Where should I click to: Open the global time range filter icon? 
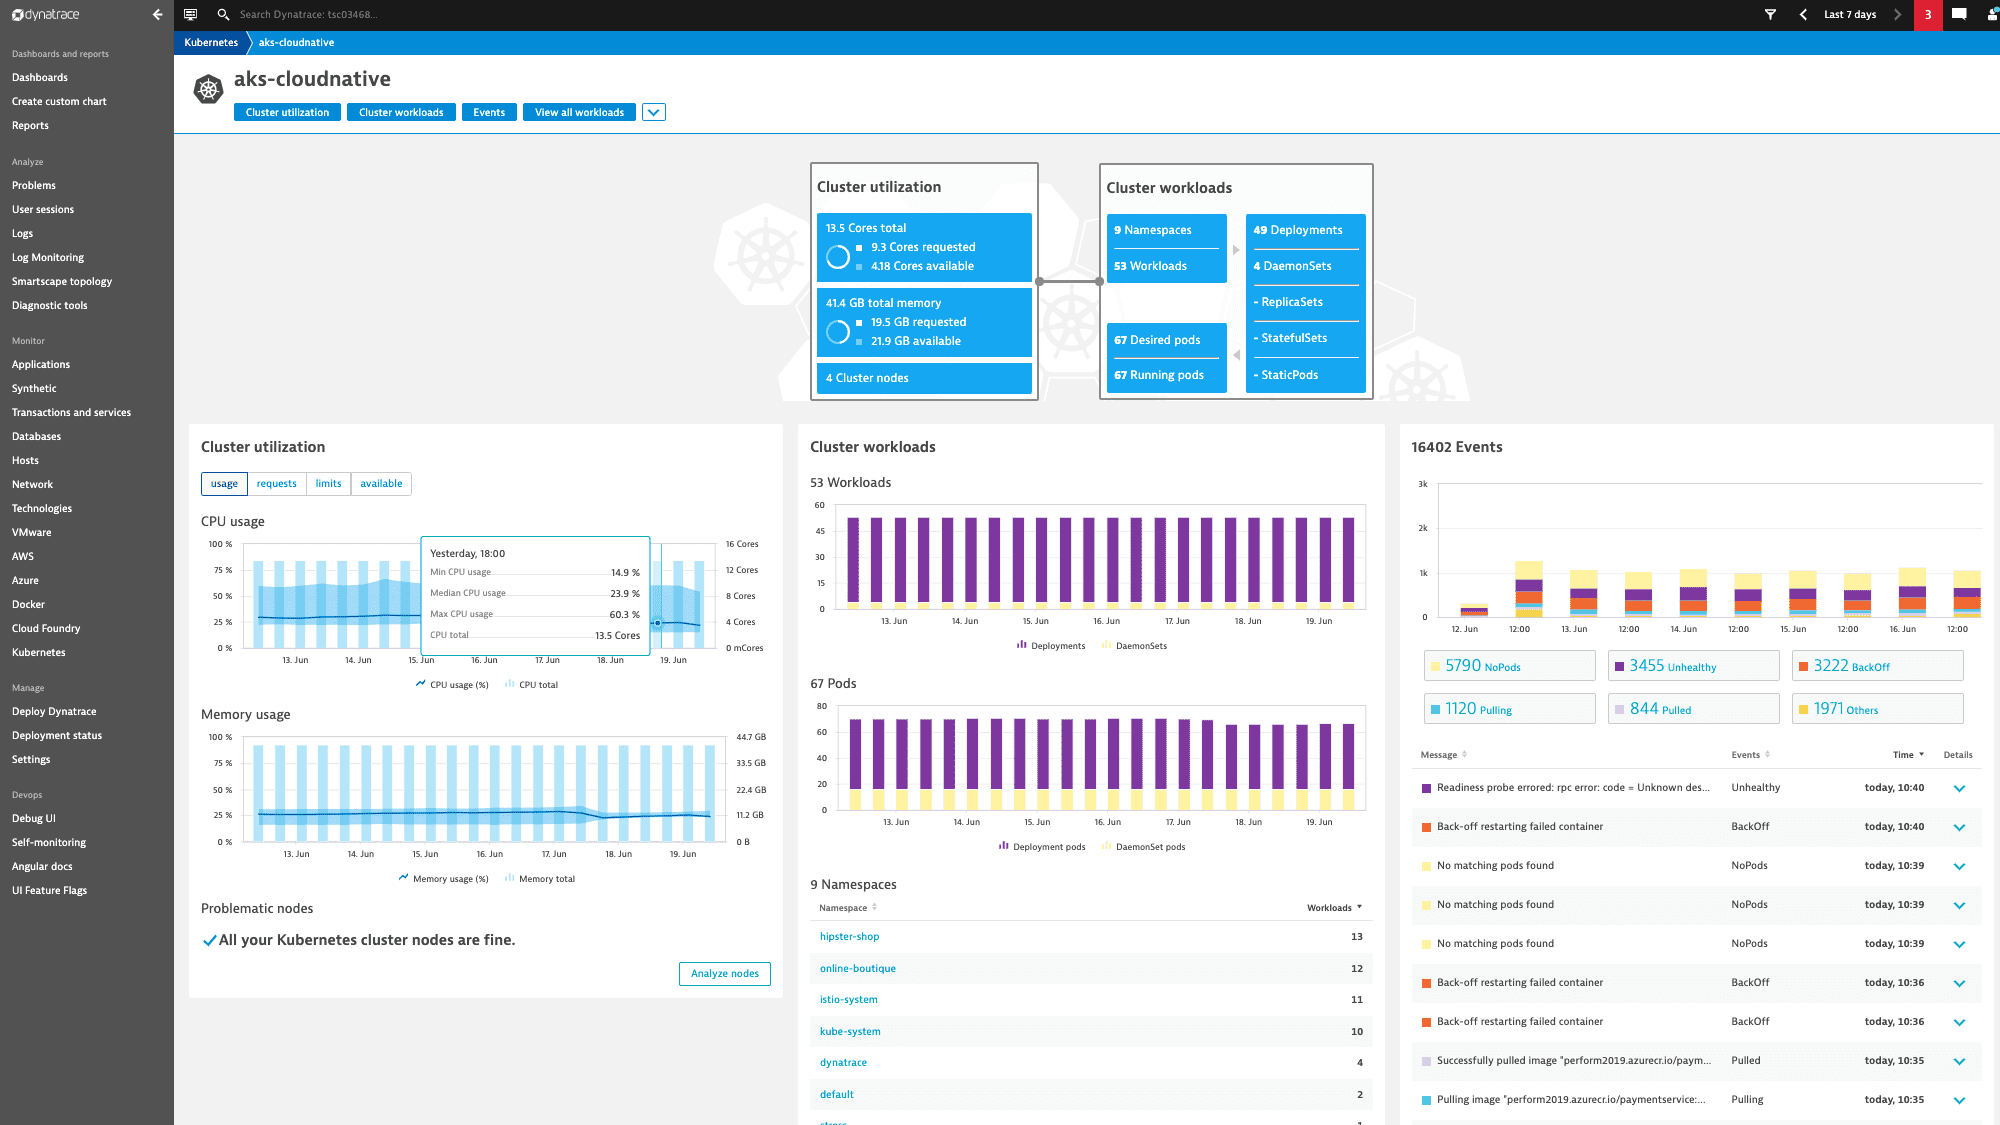[1770, 14]
